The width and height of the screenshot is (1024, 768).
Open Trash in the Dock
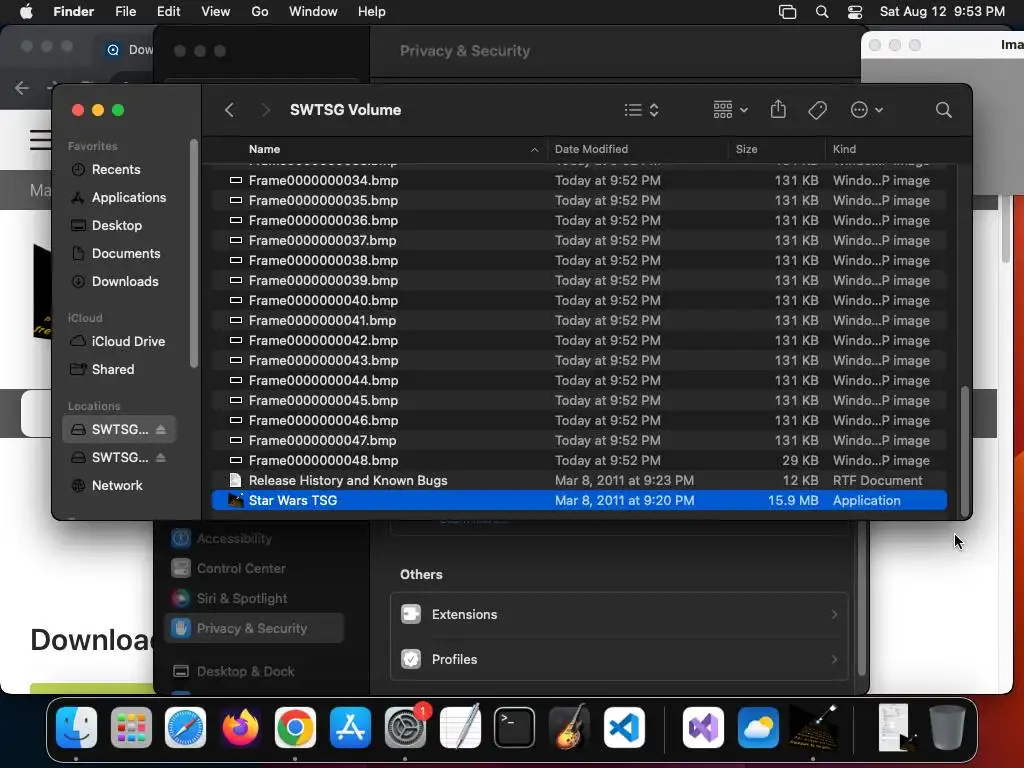click(947, 727)
